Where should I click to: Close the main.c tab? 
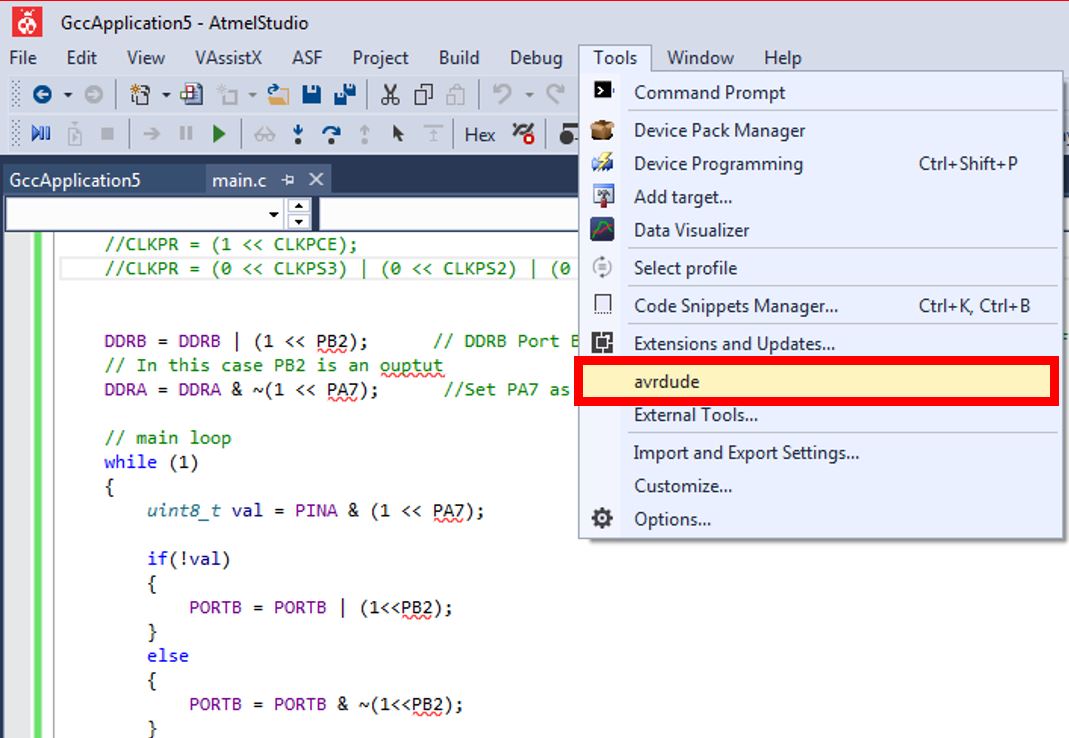coord(316,179)
